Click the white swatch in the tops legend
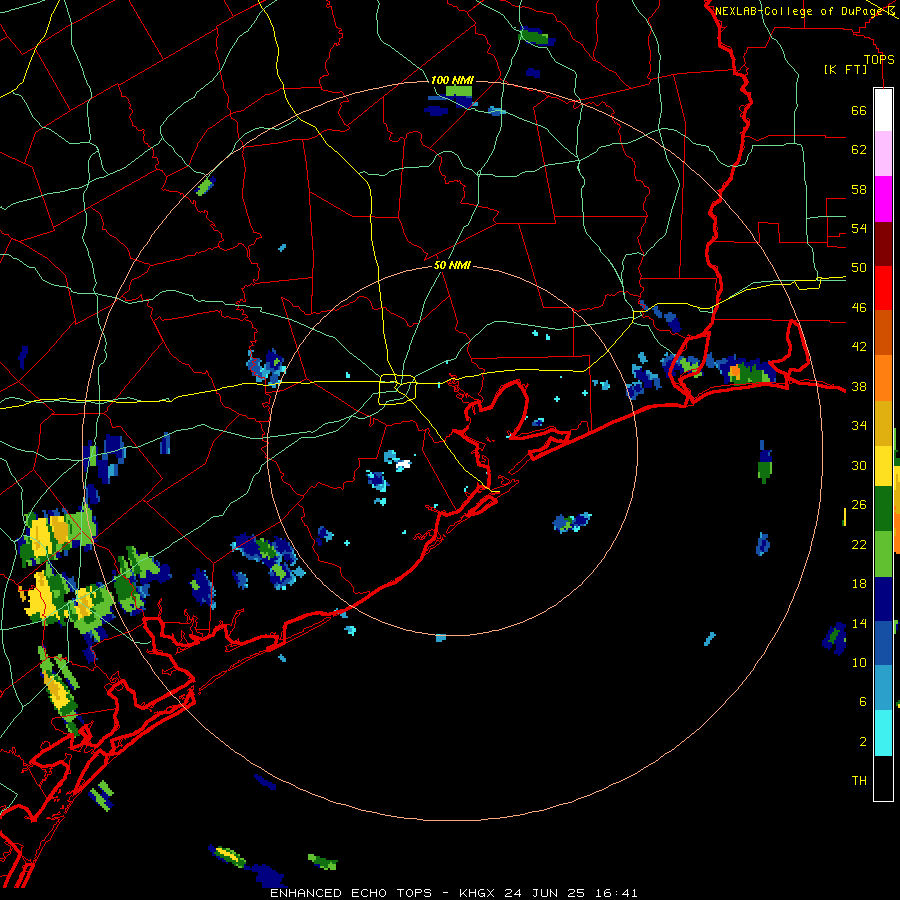The width and height of the screenshot is (900, 900). [883, 110]
